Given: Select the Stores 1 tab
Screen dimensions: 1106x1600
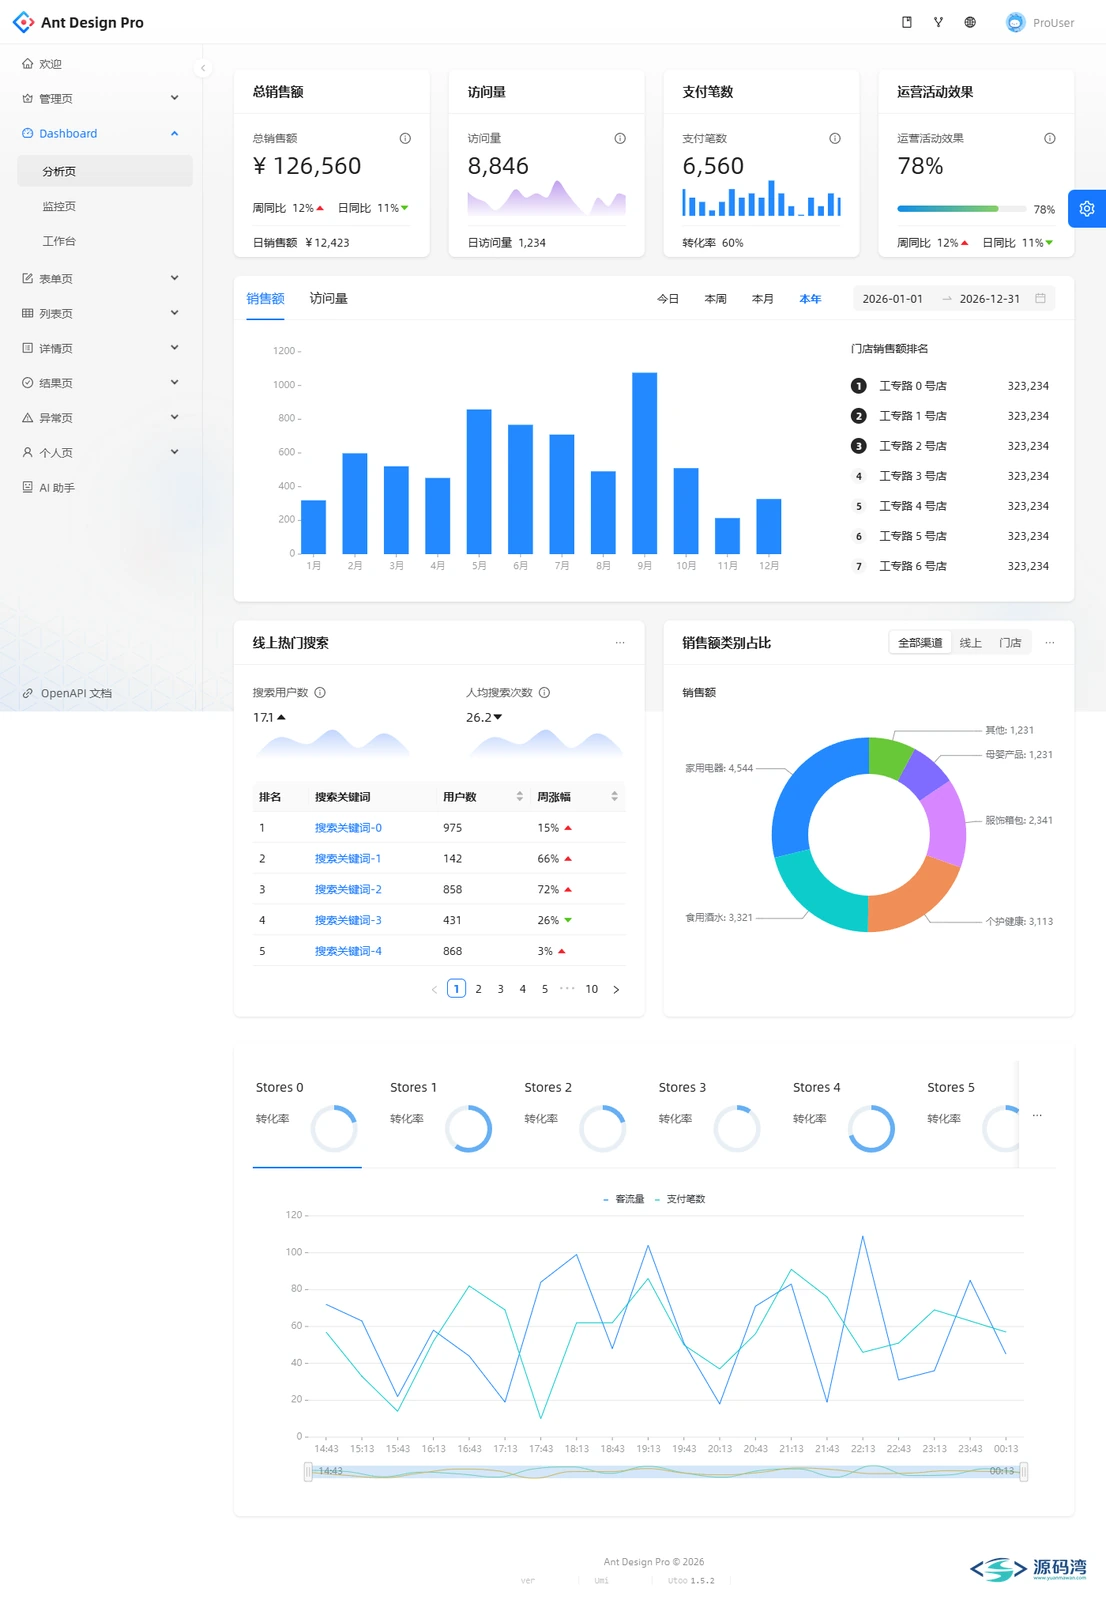Looking at the screenshot, I should (441, 1118).
